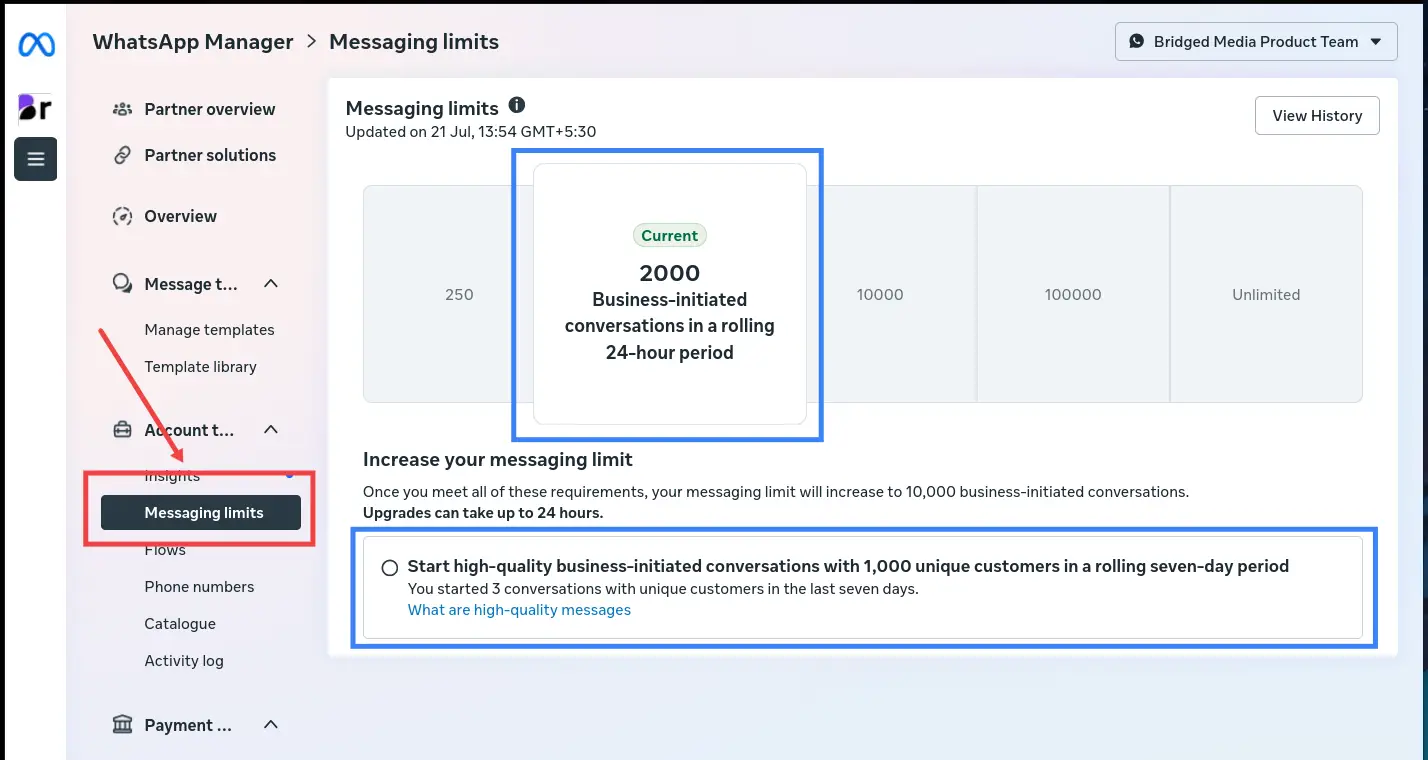The height and width of the screenshot is (760, 1428).
Task: Click the Payment bank building icon
Action: click(122, 724)
